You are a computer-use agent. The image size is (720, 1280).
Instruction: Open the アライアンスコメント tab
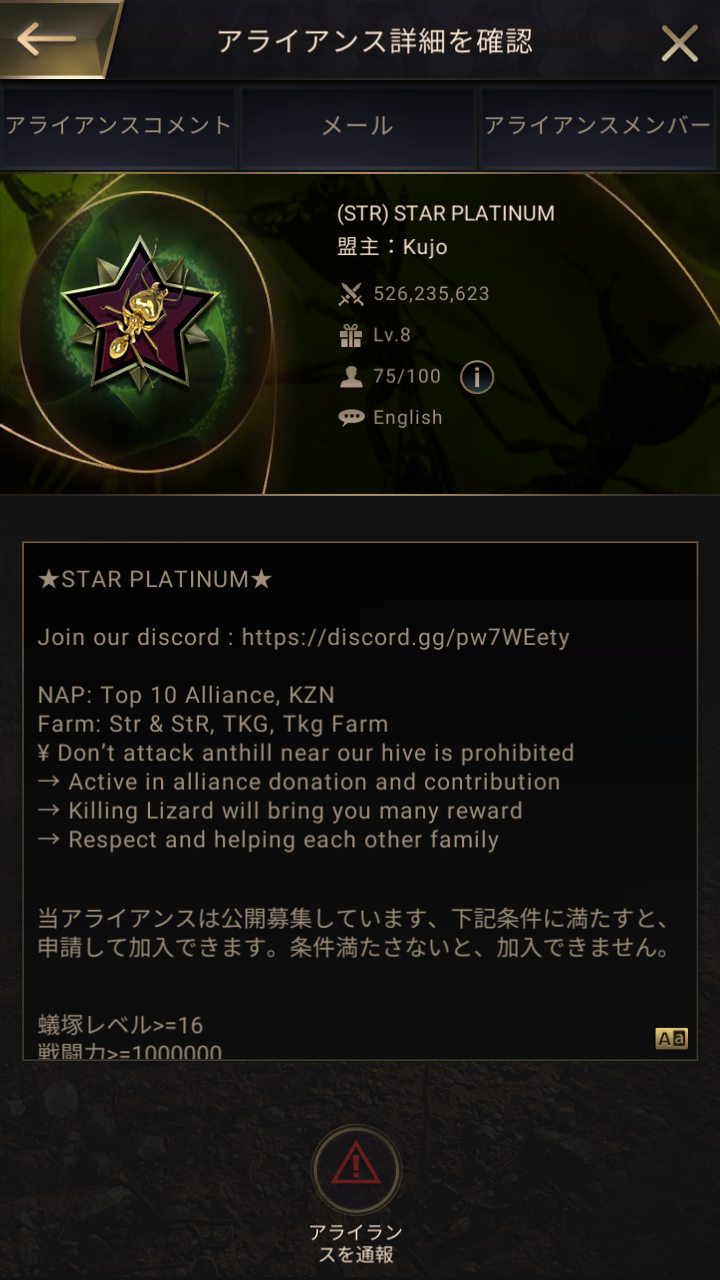coord(118,127)
